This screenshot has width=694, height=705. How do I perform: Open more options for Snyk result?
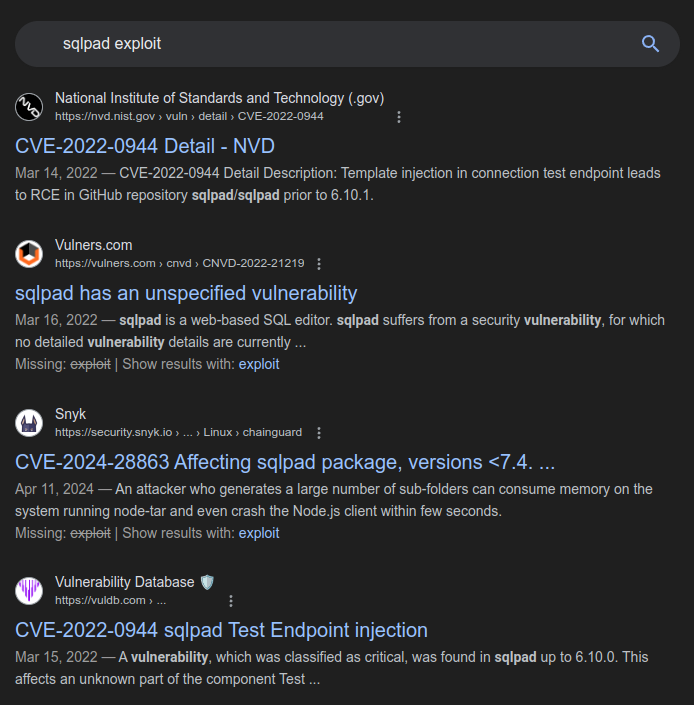coord(319,433)
